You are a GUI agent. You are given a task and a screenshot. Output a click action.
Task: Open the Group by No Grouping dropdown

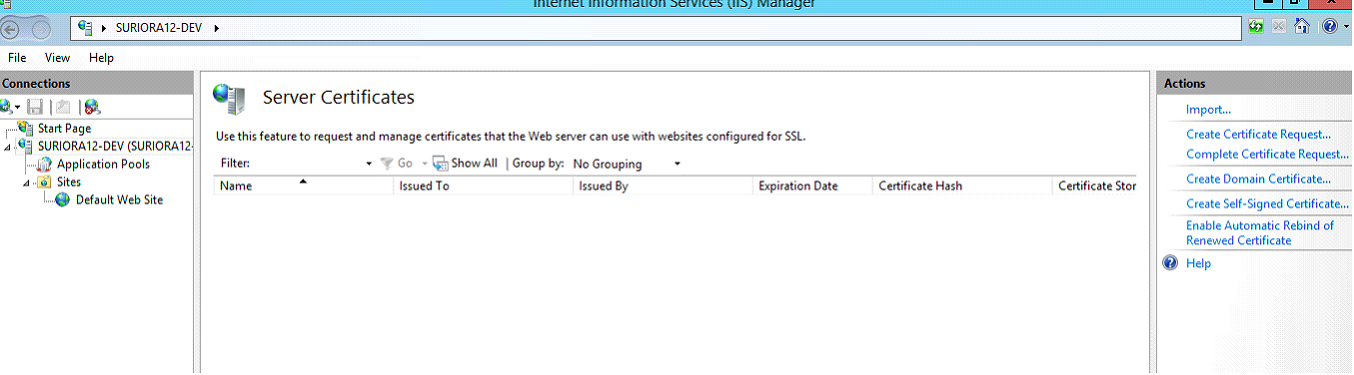627,164
